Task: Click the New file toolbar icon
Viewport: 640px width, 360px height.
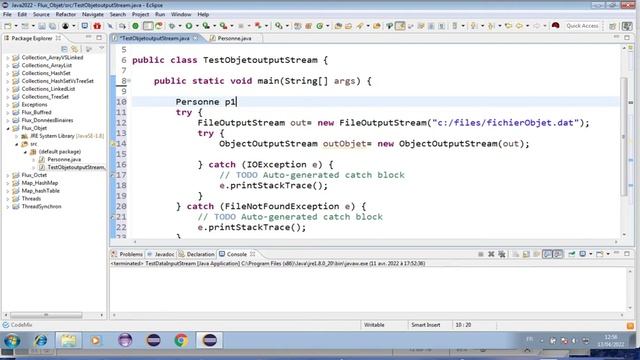Action: point(8,26)
